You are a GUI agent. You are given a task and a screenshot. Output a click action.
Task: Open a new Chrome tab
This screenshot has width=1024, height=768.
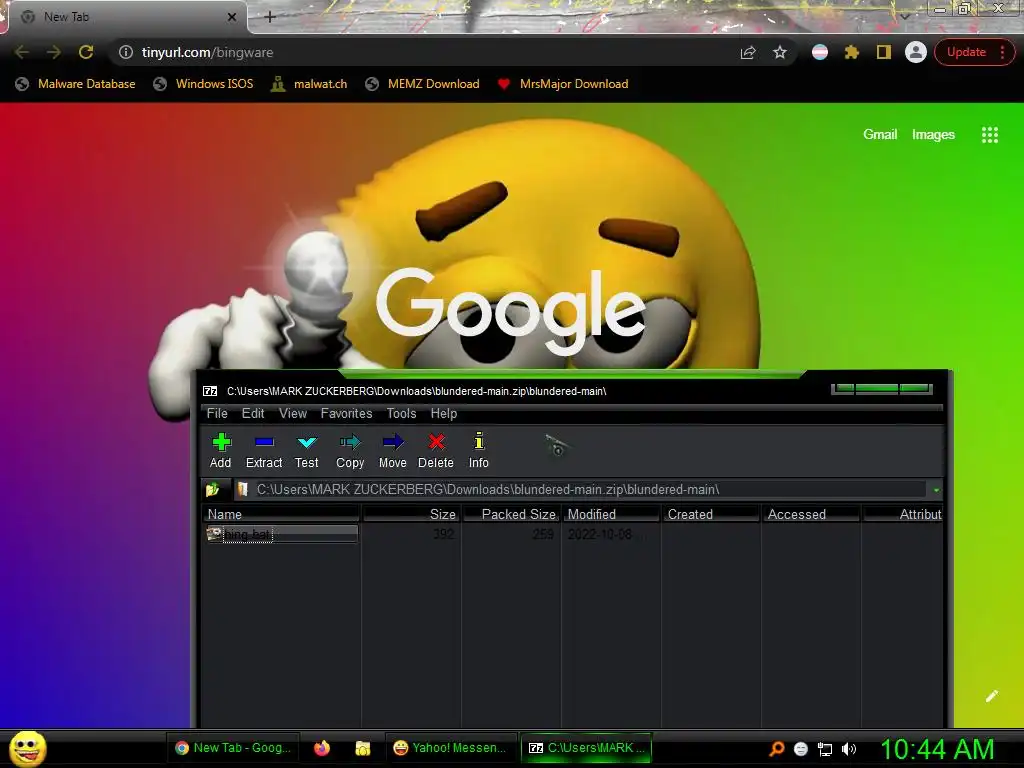point(270,18)
